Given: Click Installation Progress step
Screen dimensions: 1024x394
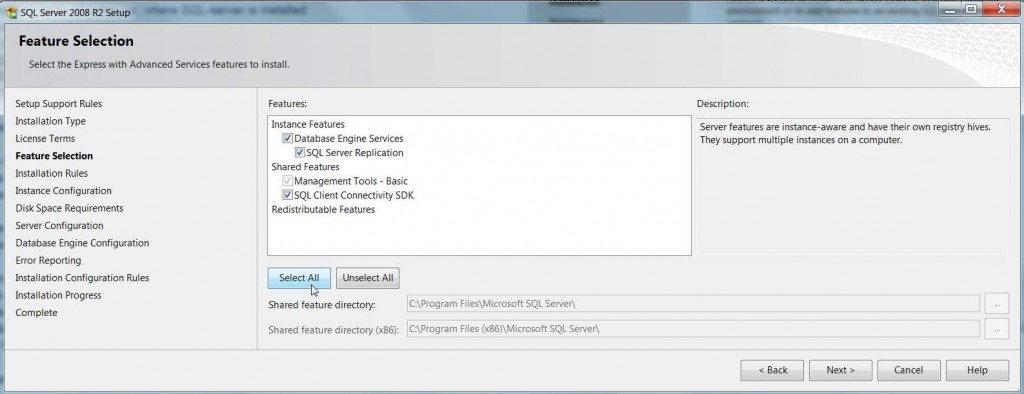Looking at the screenshot, I should (x=58, y=295).
